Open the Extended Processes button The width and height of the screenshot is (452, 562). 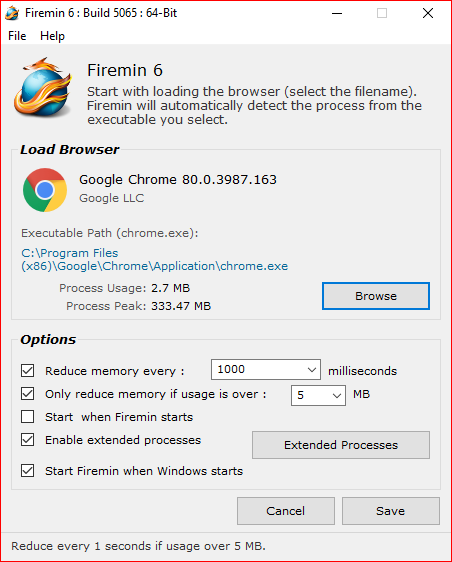coord(341,445)
